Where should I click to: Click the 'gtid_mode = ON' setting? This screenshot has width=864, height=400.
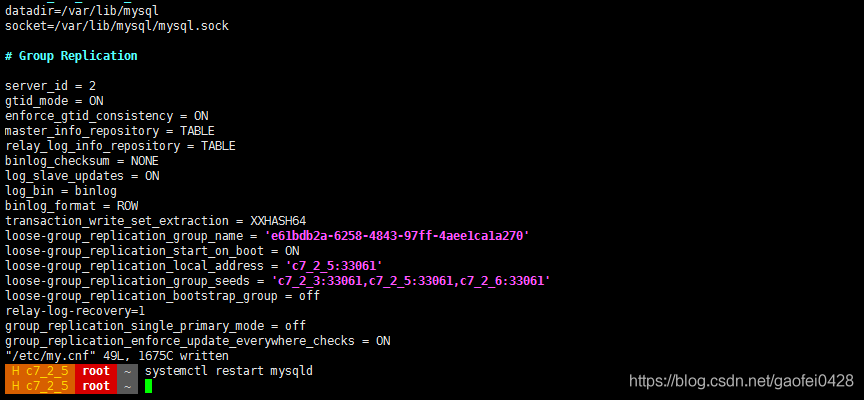click(x=54, y=101)
